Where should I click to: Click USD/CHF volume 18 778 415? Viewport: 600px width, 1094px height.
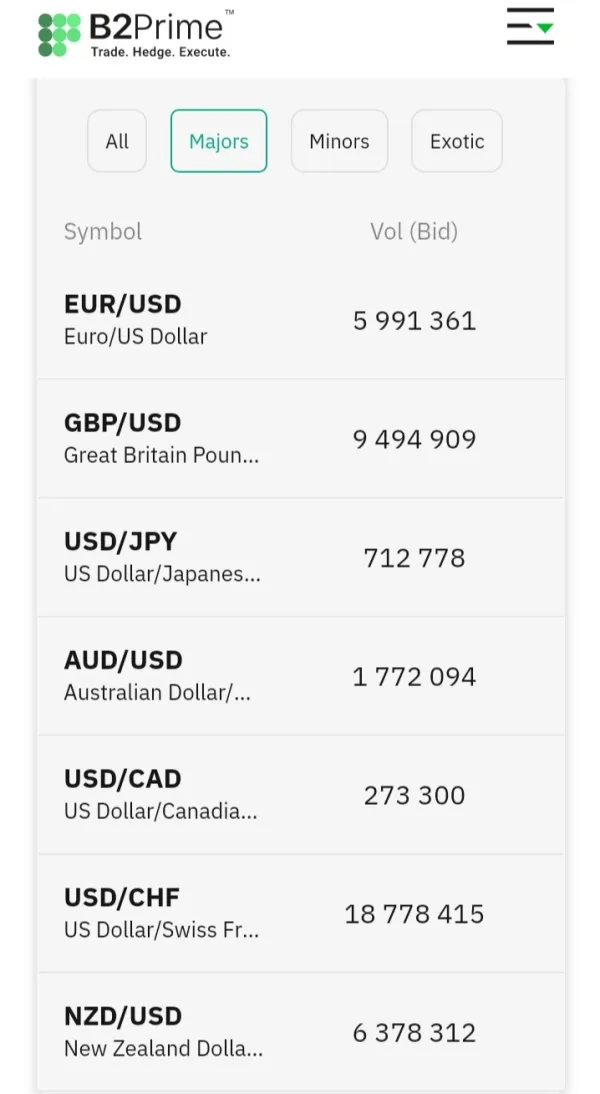414,914
